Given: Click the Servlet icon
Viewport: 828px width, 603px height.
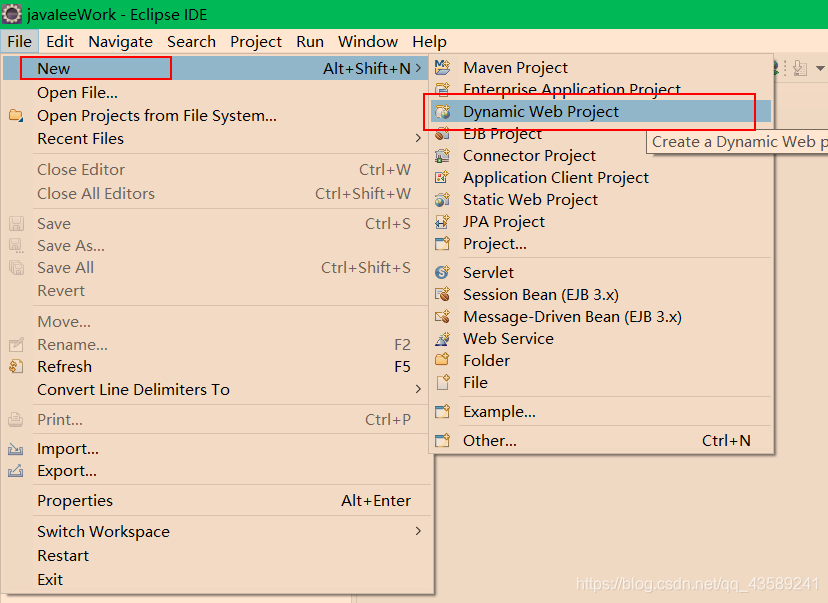Looking at the screenshot, I should click(x=443, y=272).
